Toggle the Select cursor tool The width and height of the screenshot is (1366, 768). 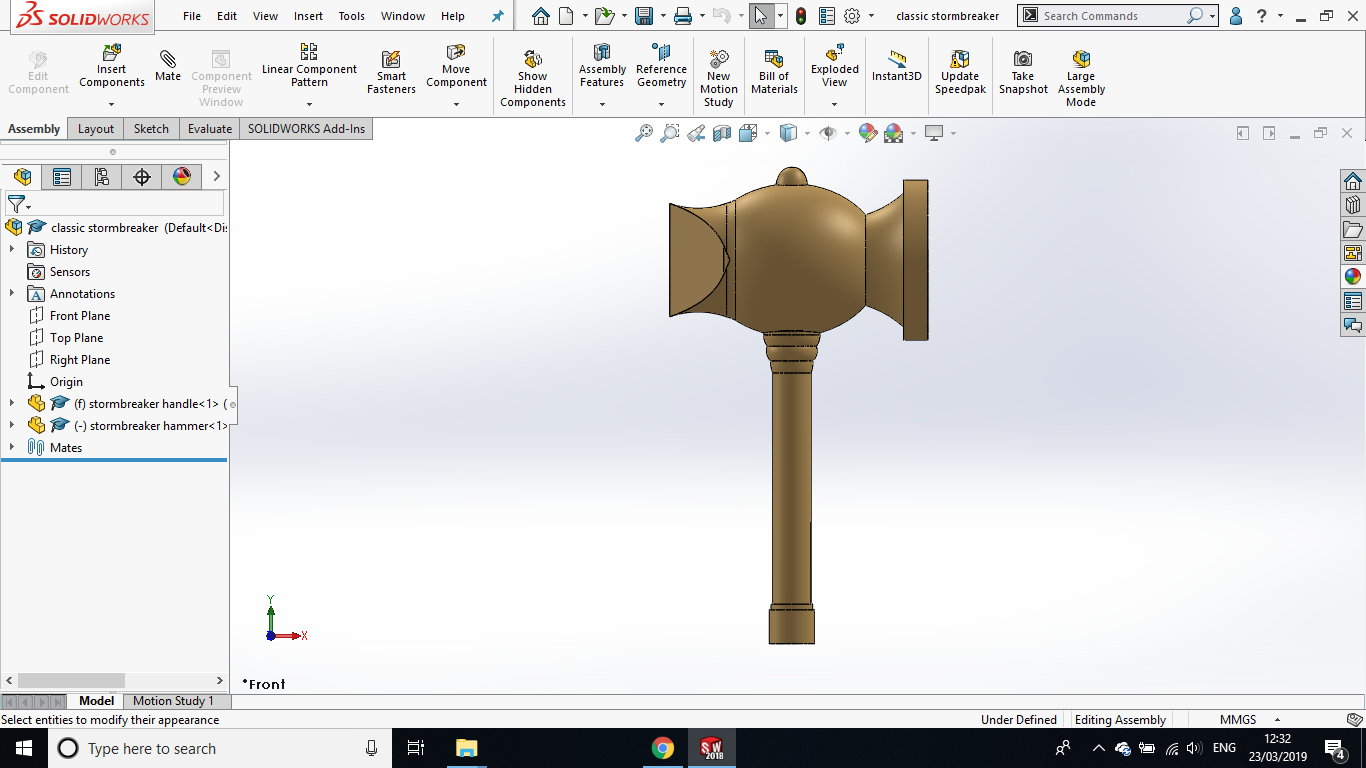point(761,16)
